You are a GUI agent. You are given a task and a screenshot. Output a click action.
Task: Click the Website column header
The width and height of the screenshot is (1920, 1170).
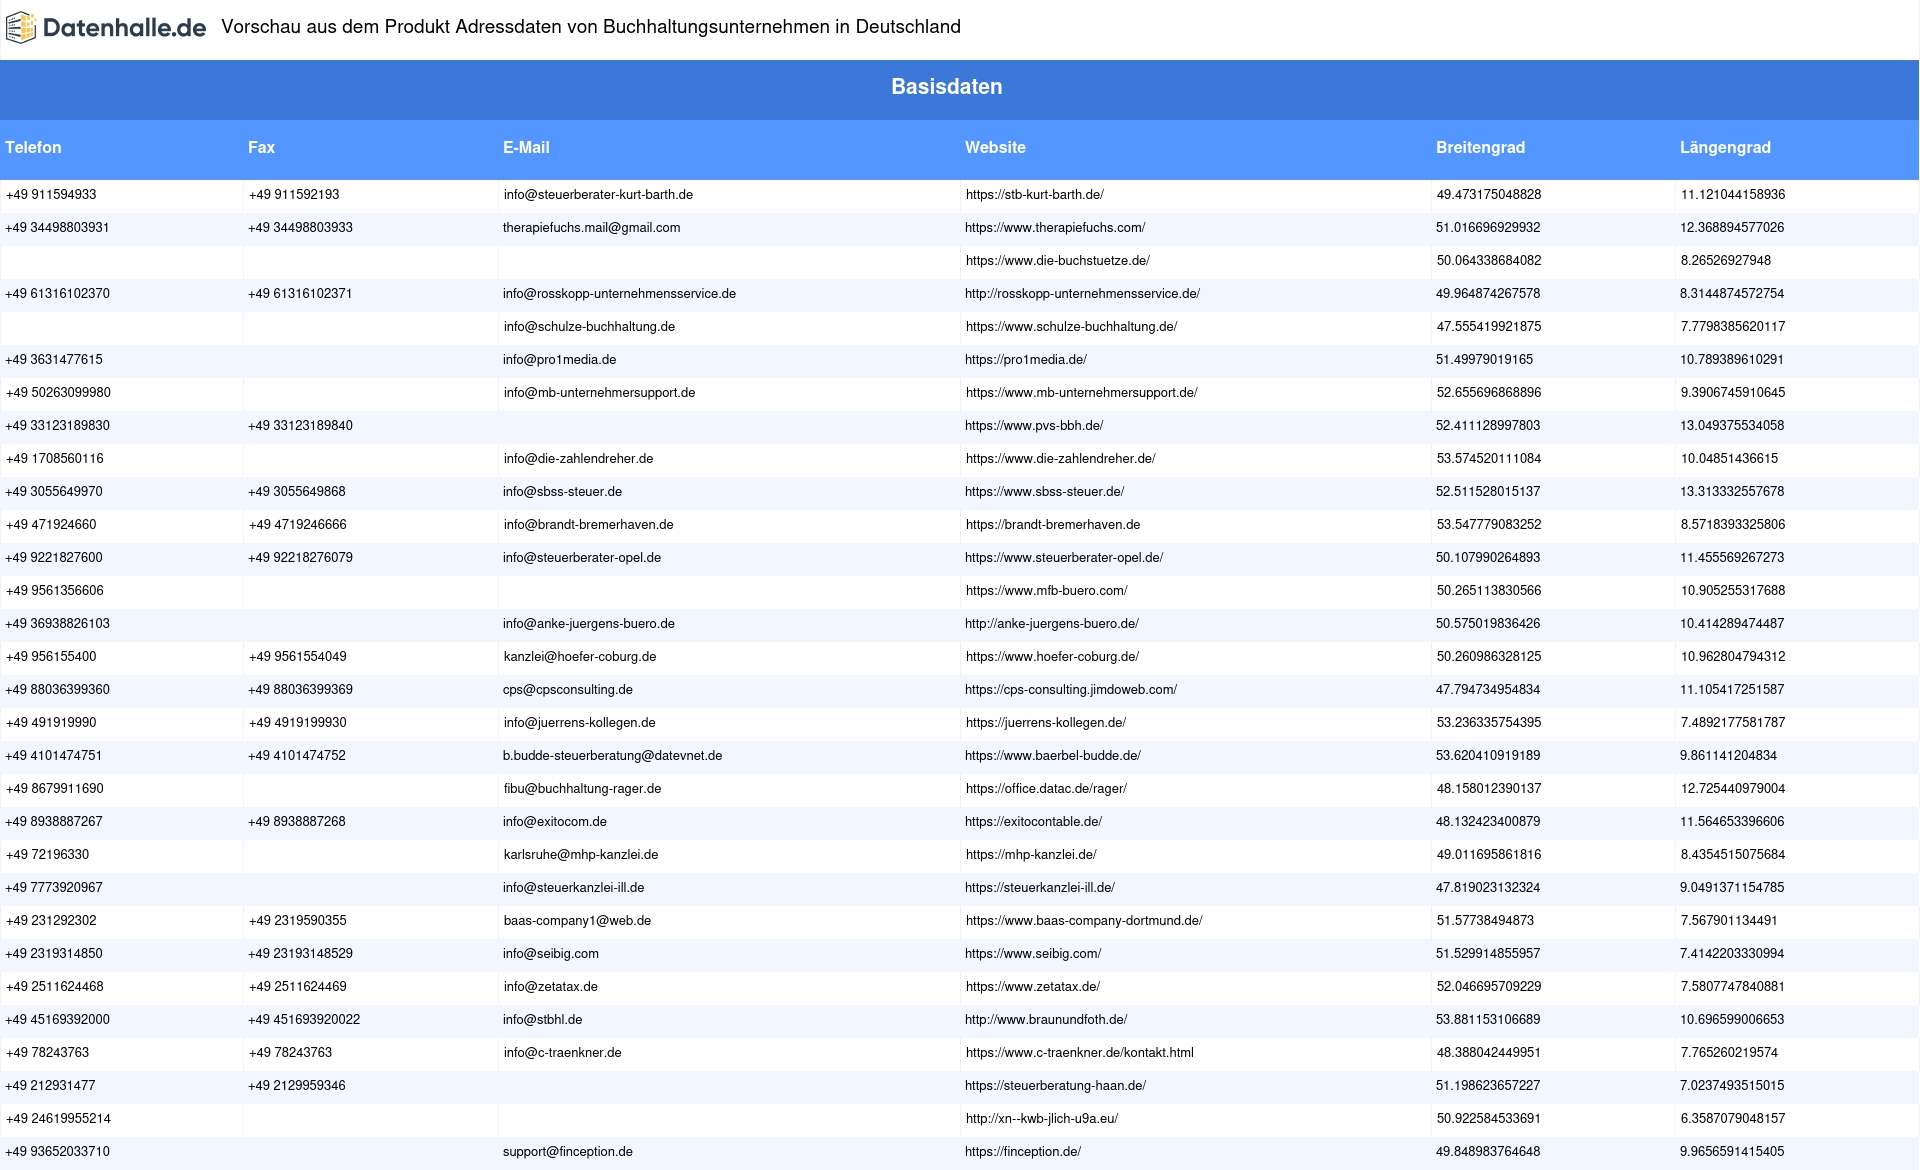click(995, 148)
